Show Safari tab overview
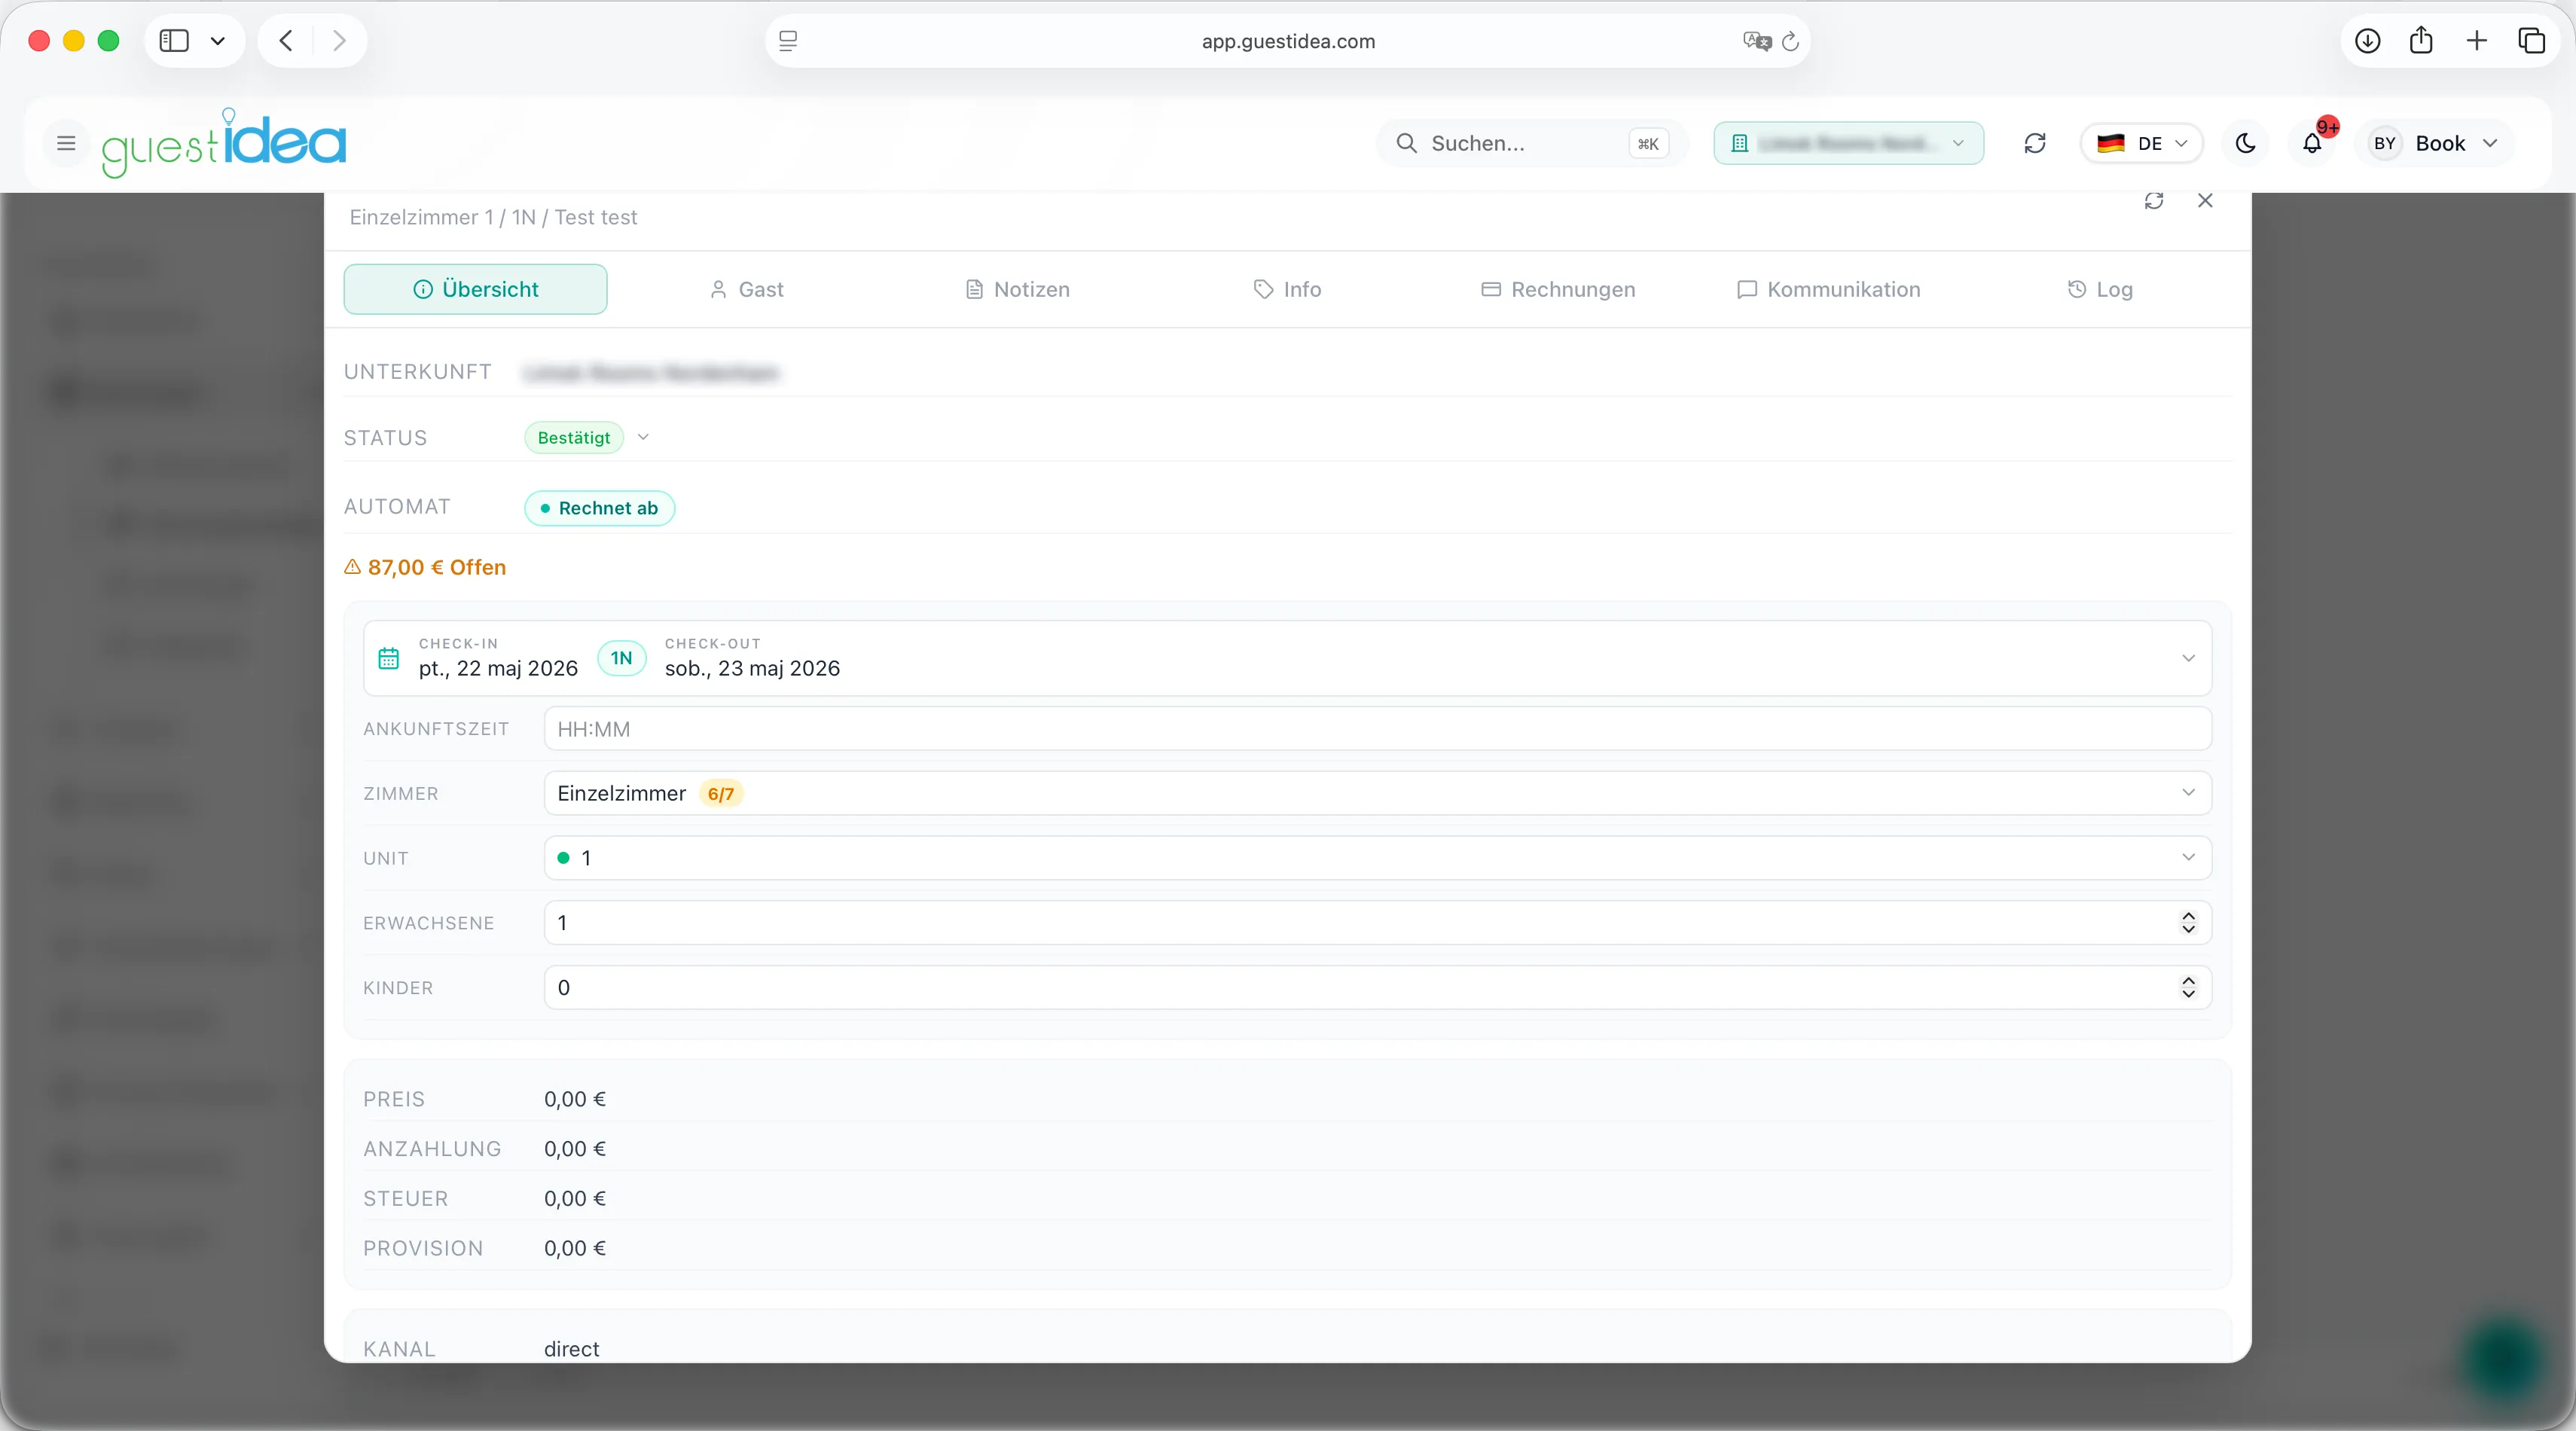Image resolution: width=2576 pixels, height=1431 pixels. click(x=2531, y=41)
